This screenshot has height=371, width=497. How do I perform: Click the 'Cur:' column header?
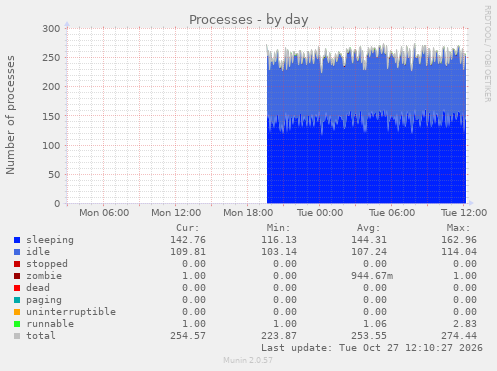point(188,228)
